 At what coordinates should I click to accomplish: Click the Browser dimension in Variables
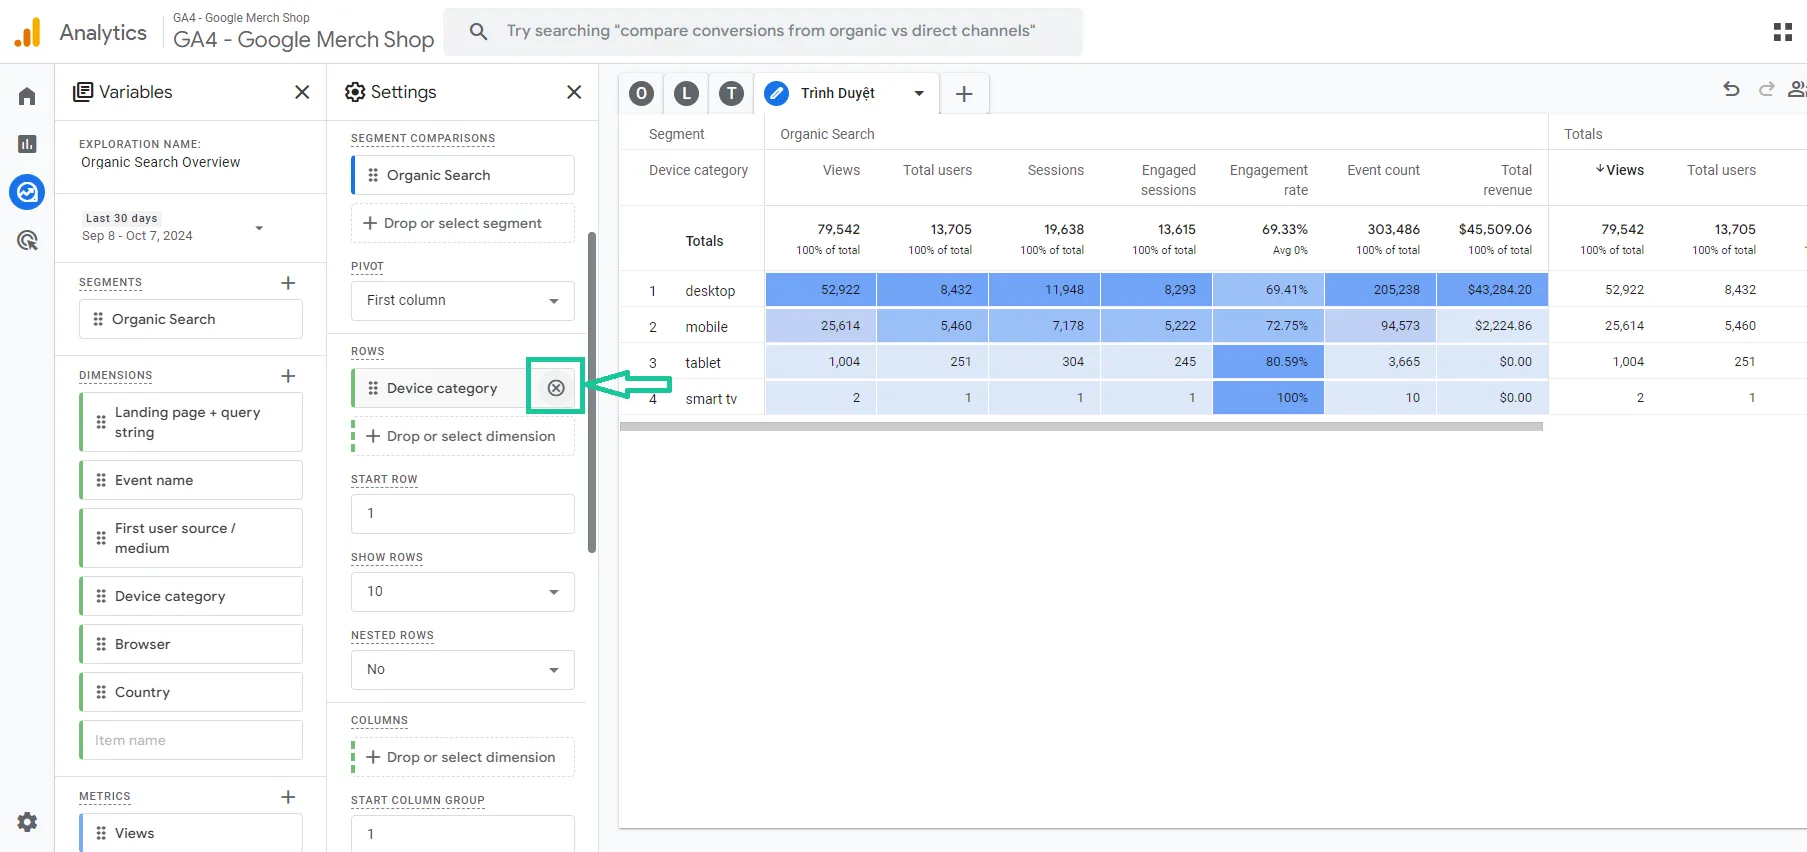click(191, 644)
